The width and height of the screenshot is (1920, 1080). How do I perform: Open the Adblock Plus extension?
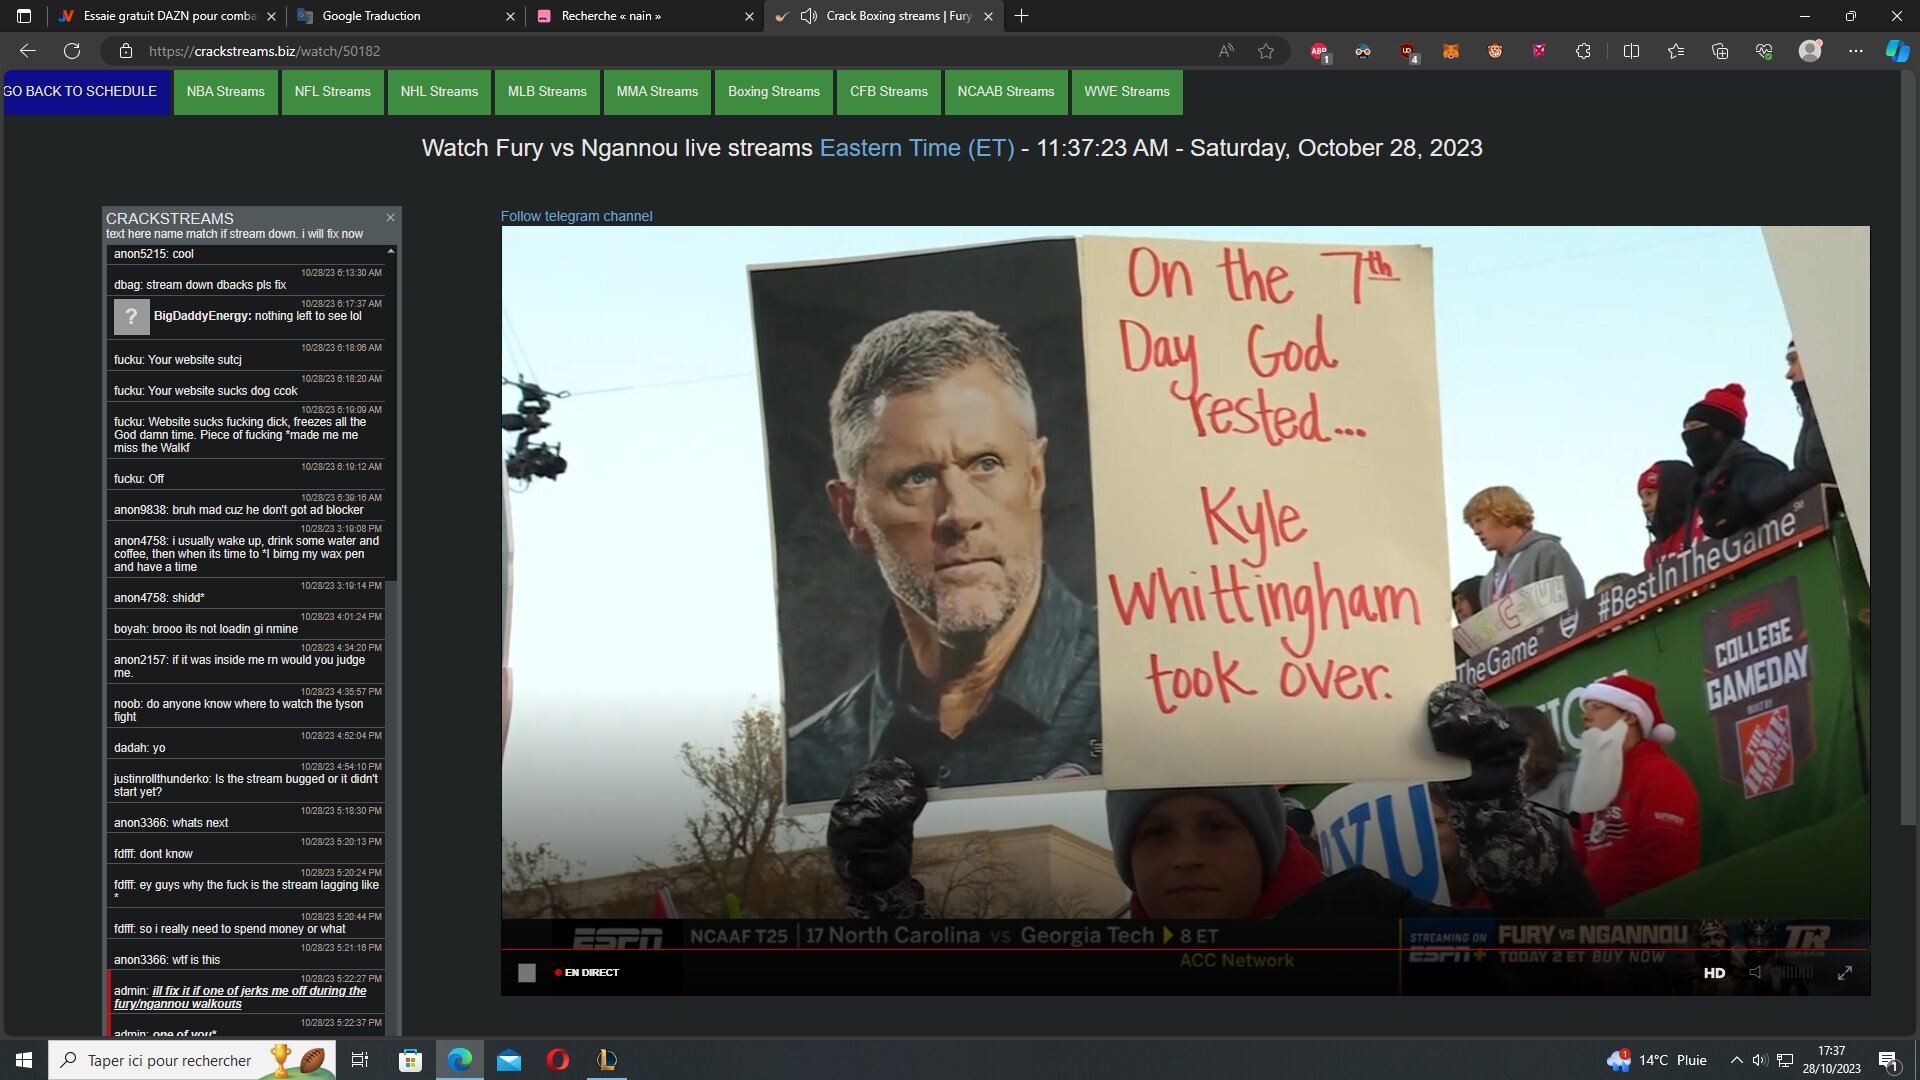point(1319,51)
